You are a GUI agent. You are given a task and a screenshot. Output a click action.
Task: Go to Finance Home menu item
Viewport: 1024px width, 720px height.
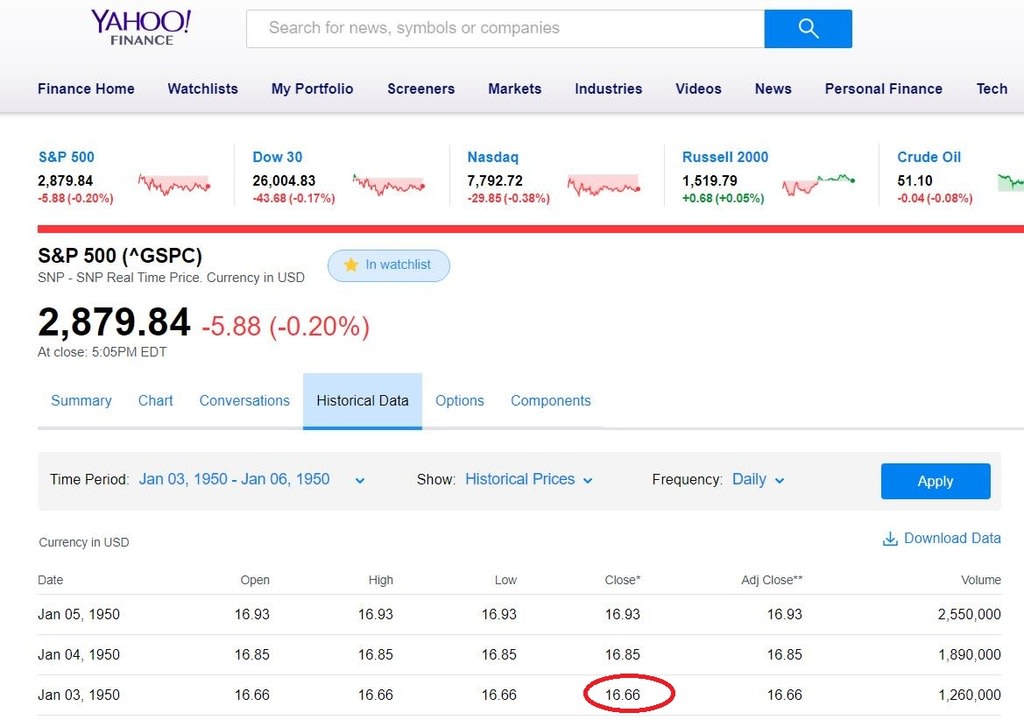tap(86, 89)
